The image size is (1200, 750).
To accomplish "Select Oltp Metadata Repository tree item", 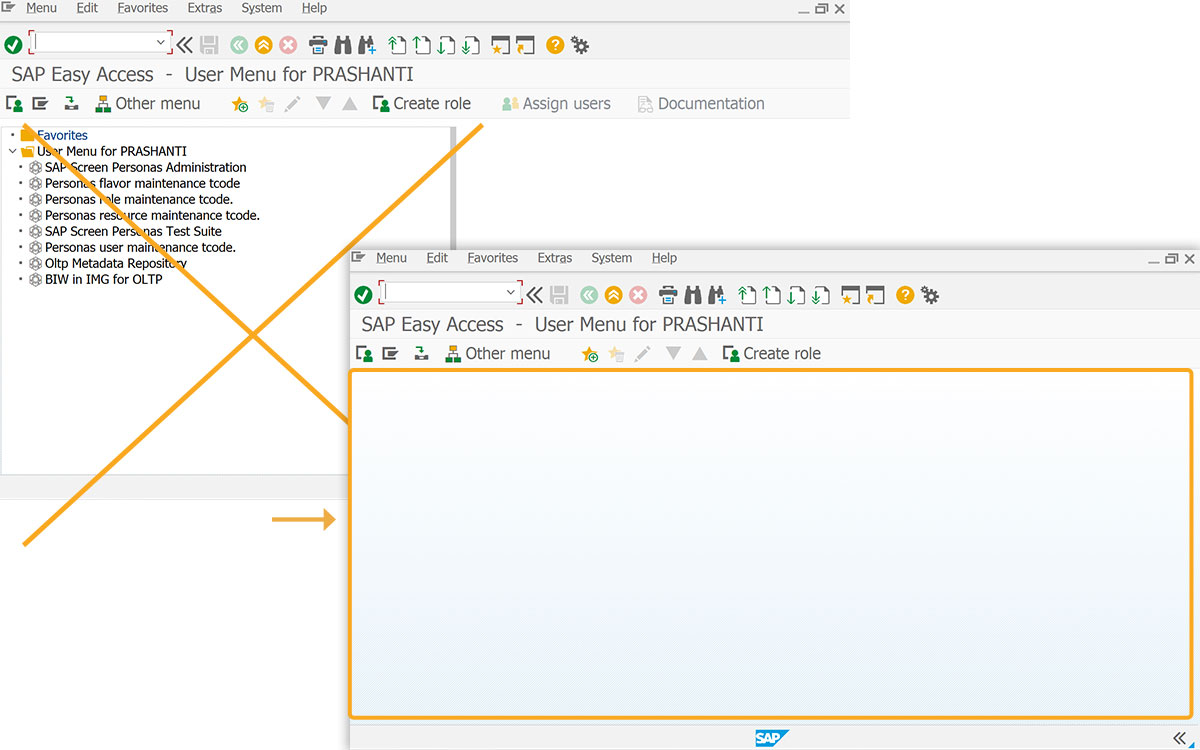I will click(115, 263).
